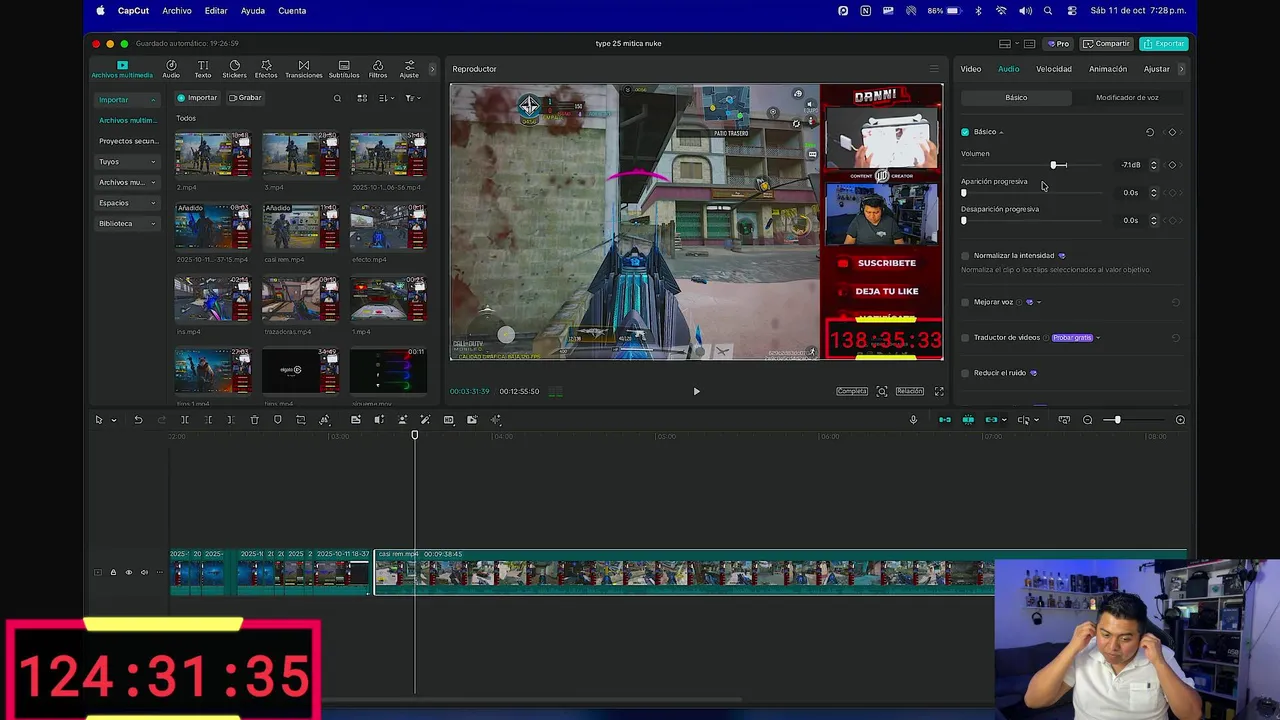Toggle the Básico checkbox

[x=965, y=132]
